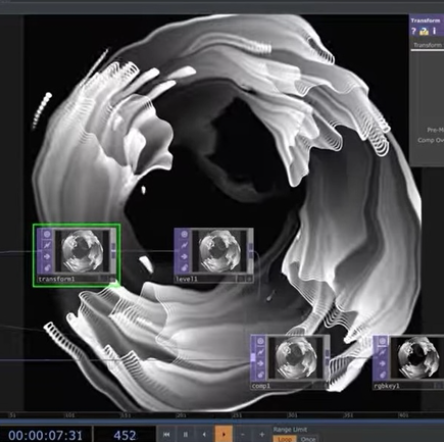This screenshot has width=444, height=442.
Task: Toggle the viewer active flag on transform1
Action: (x=47, y=234)
